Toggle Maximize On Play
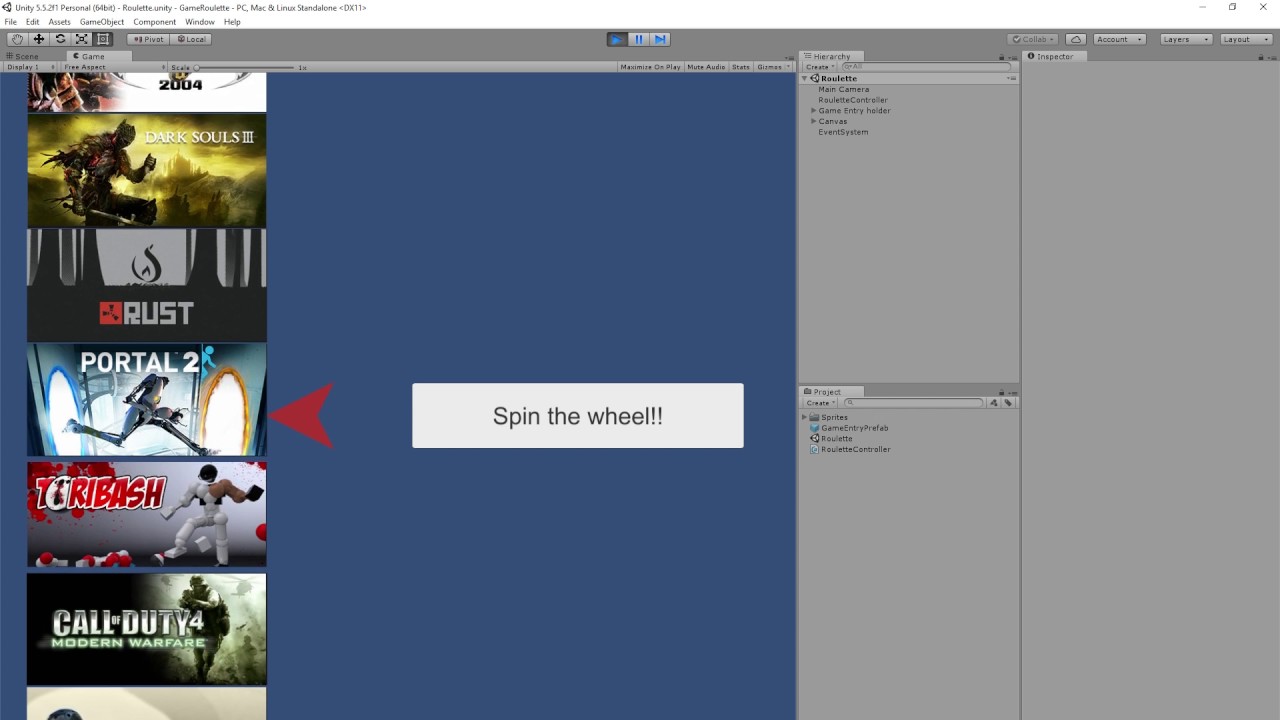The height and width of the screenshot is (720, 1280). tap(650, 67)
